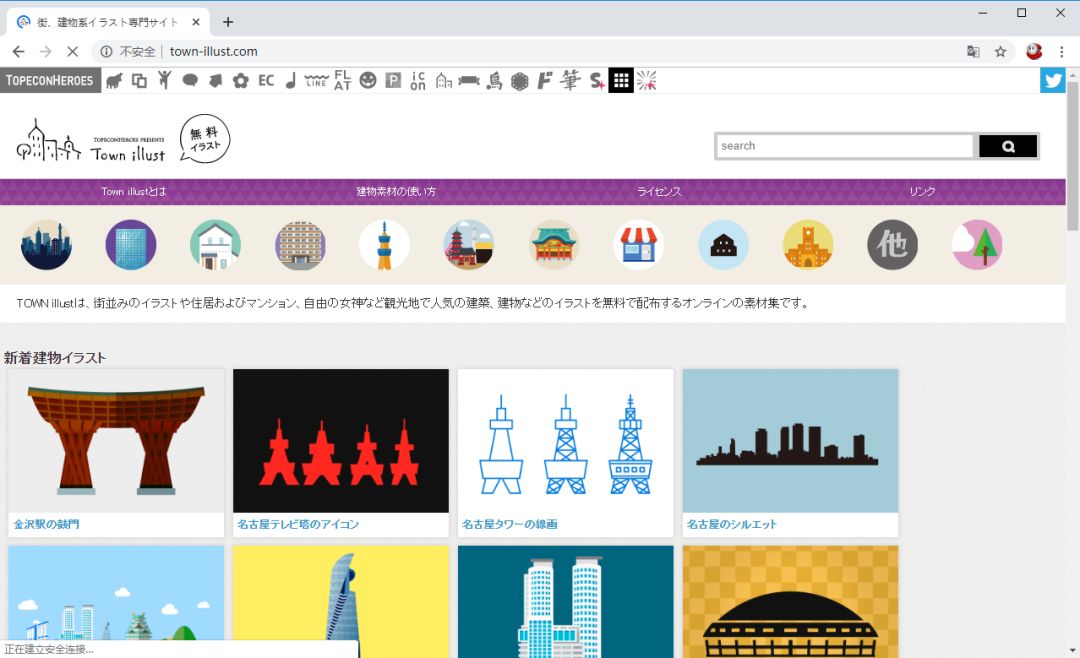Open the overlapping squares icon site
This screenshot has width=1080, height=658.
tap(139, 81)
